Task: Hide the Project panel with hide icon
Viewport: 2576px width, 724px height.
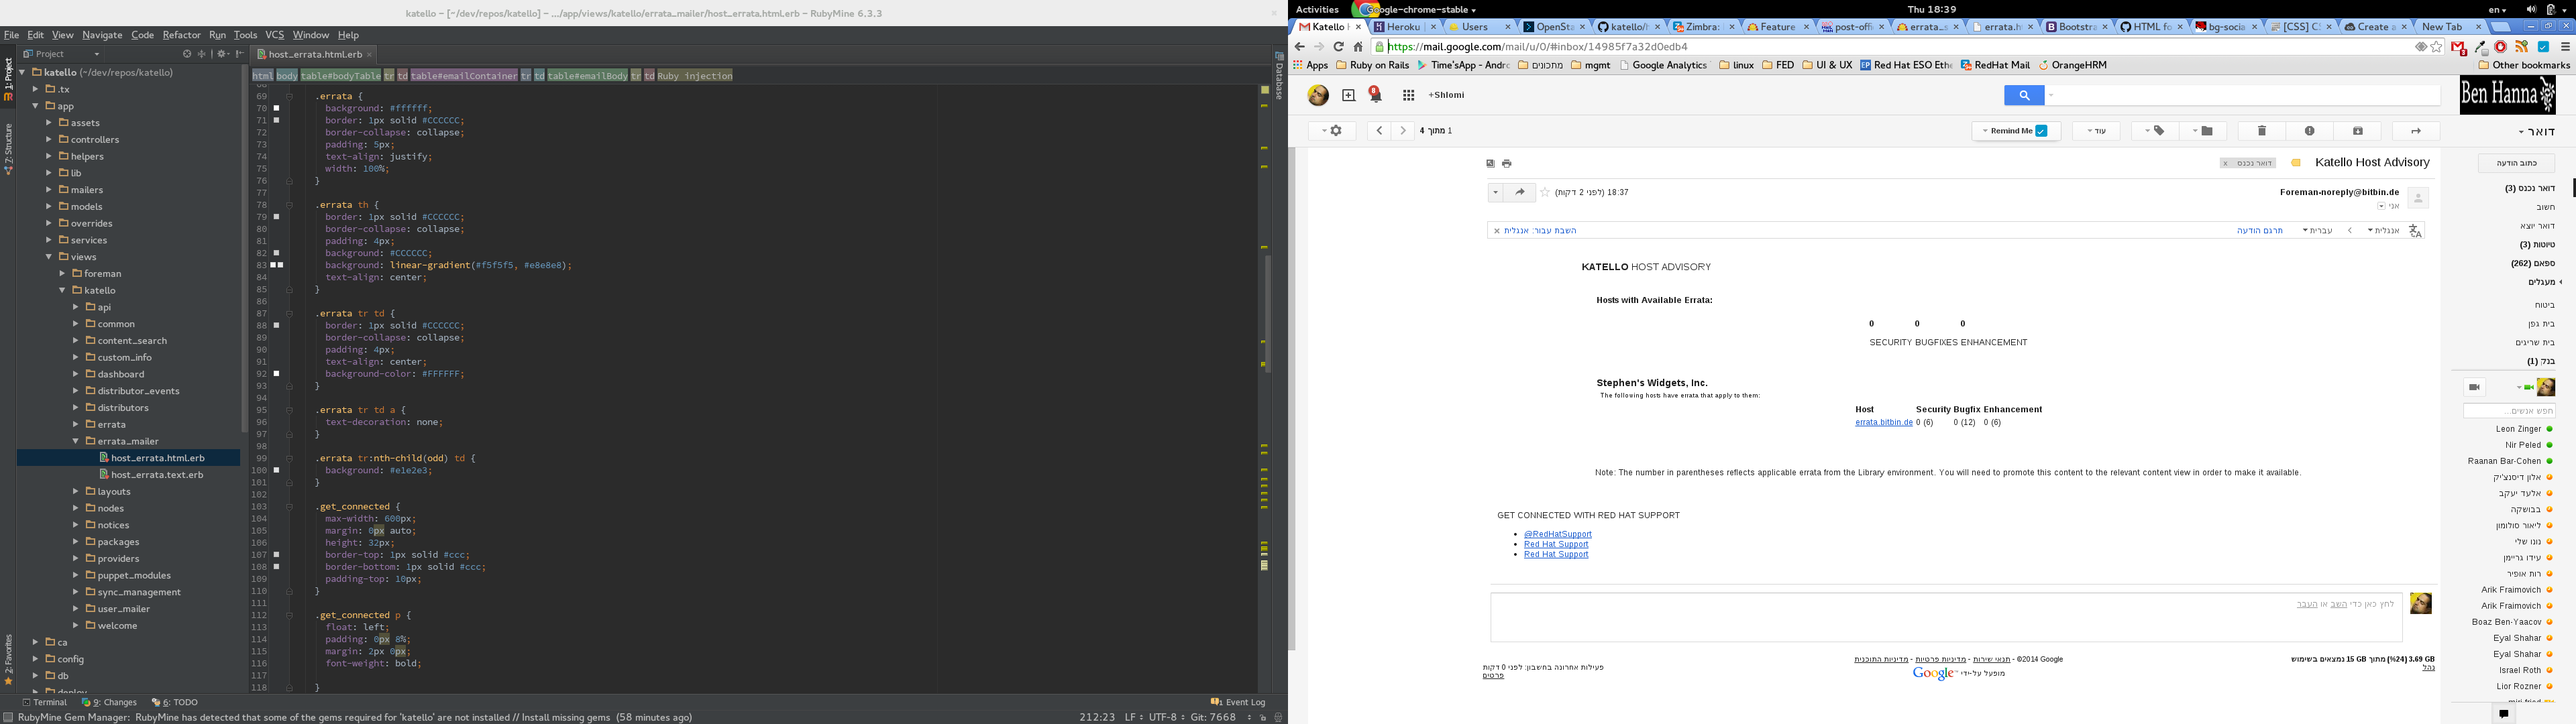Action: (x=240, y=54)
